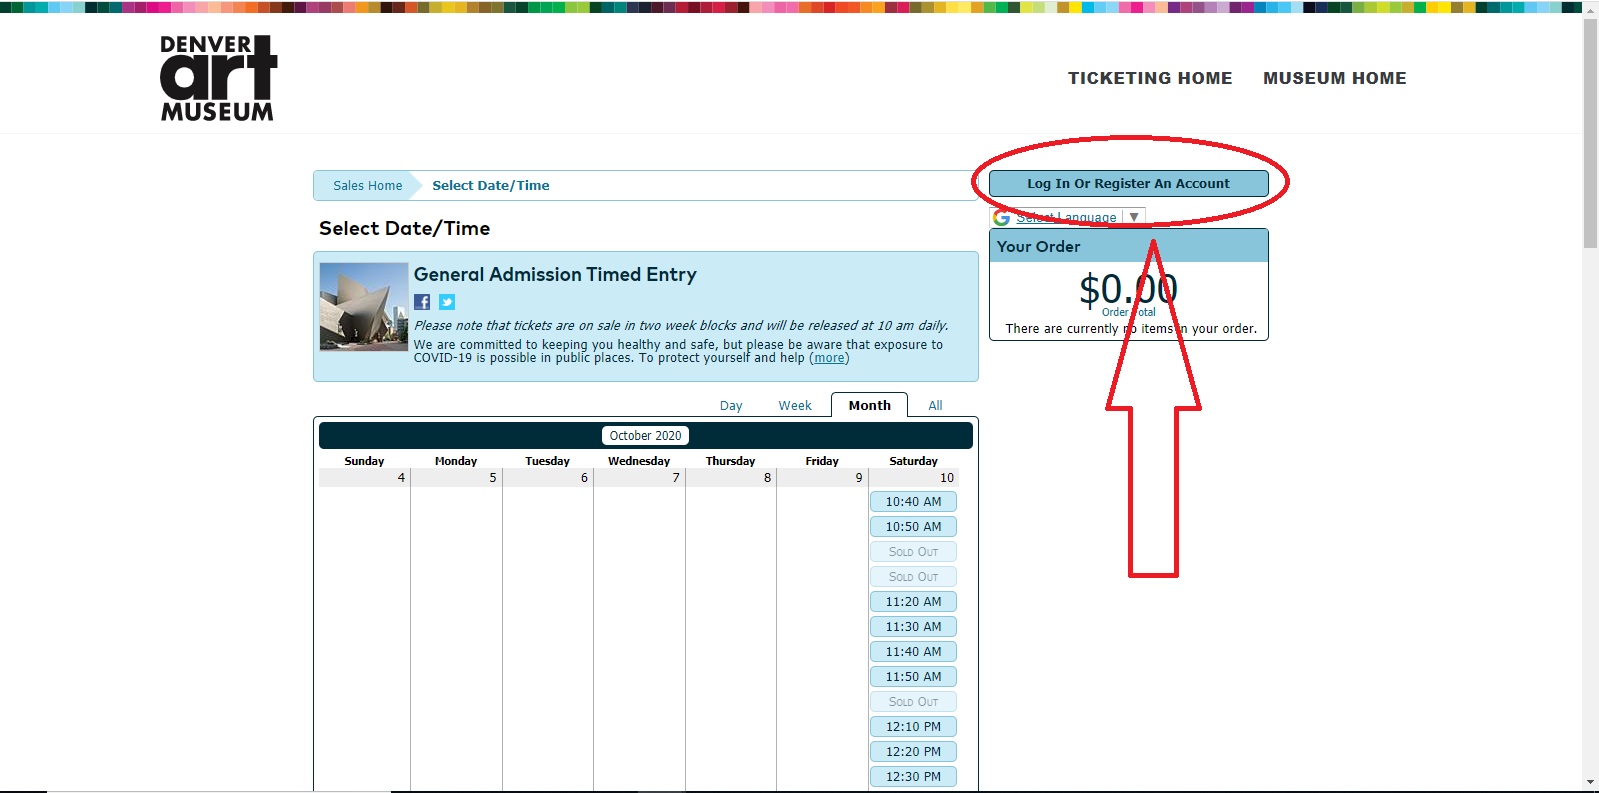The image size is (1599, 793).
Task: Share on Twitter icon
Action: [x=447, y=302]
